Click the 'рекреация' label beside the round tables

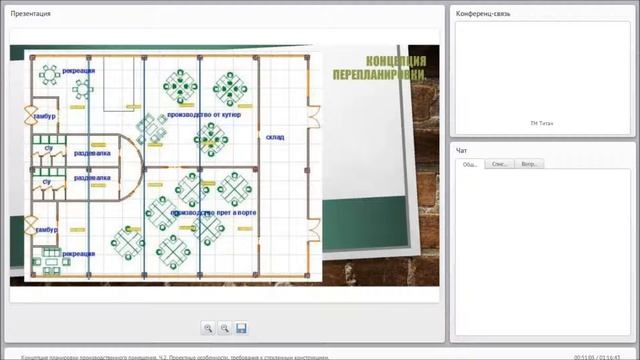[x=79, y=71]
